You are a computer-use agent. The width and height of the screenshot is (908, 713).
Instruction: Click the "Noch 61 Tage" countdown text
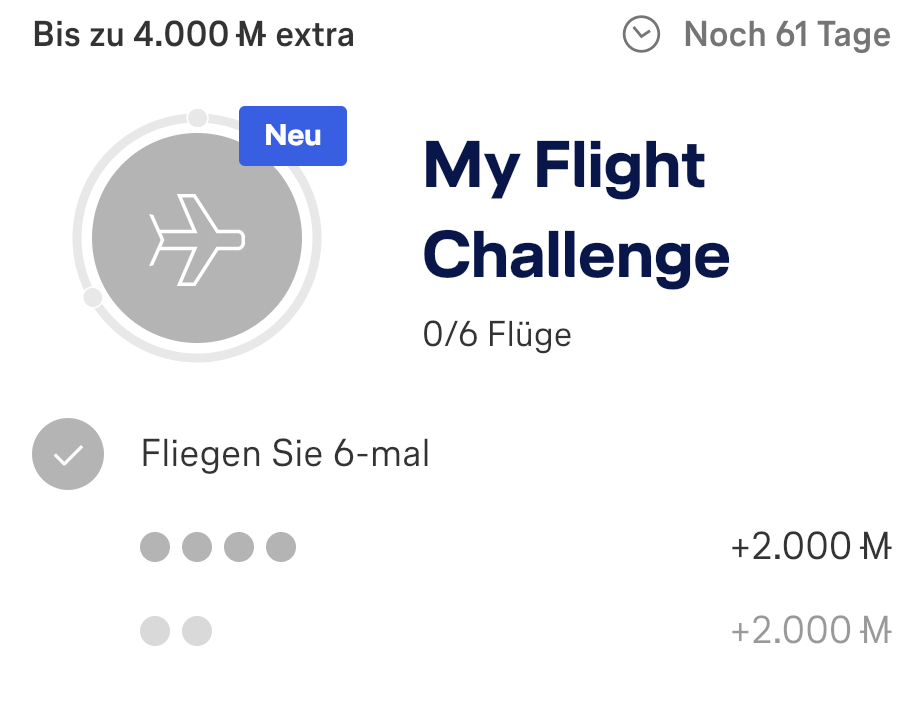(x=787, y=35)
